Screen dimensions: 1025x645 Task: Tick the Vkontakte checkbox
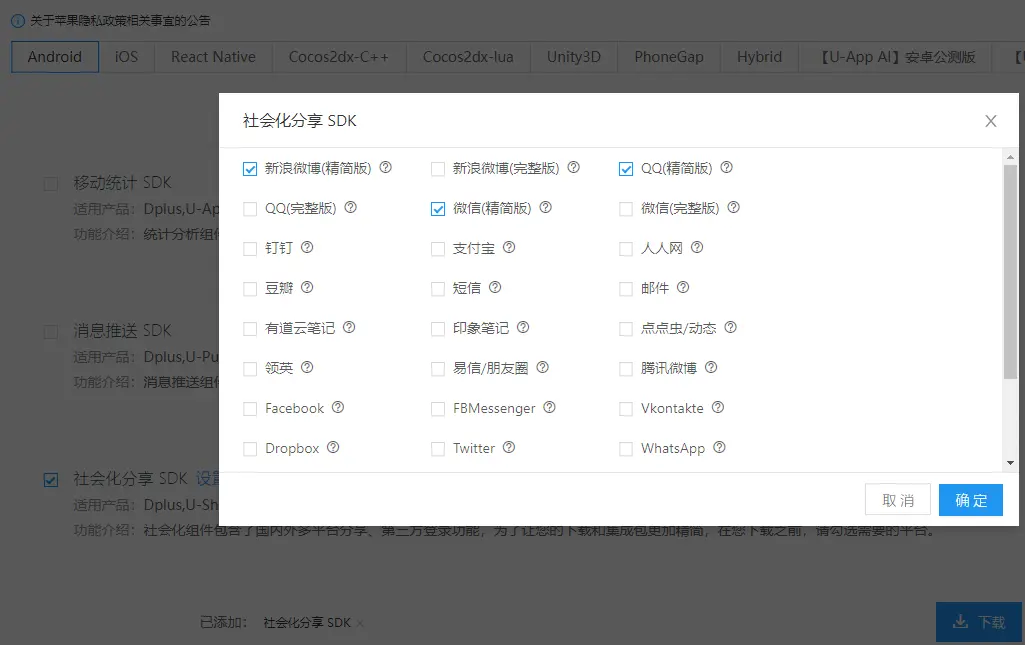[x=626, y=408]
